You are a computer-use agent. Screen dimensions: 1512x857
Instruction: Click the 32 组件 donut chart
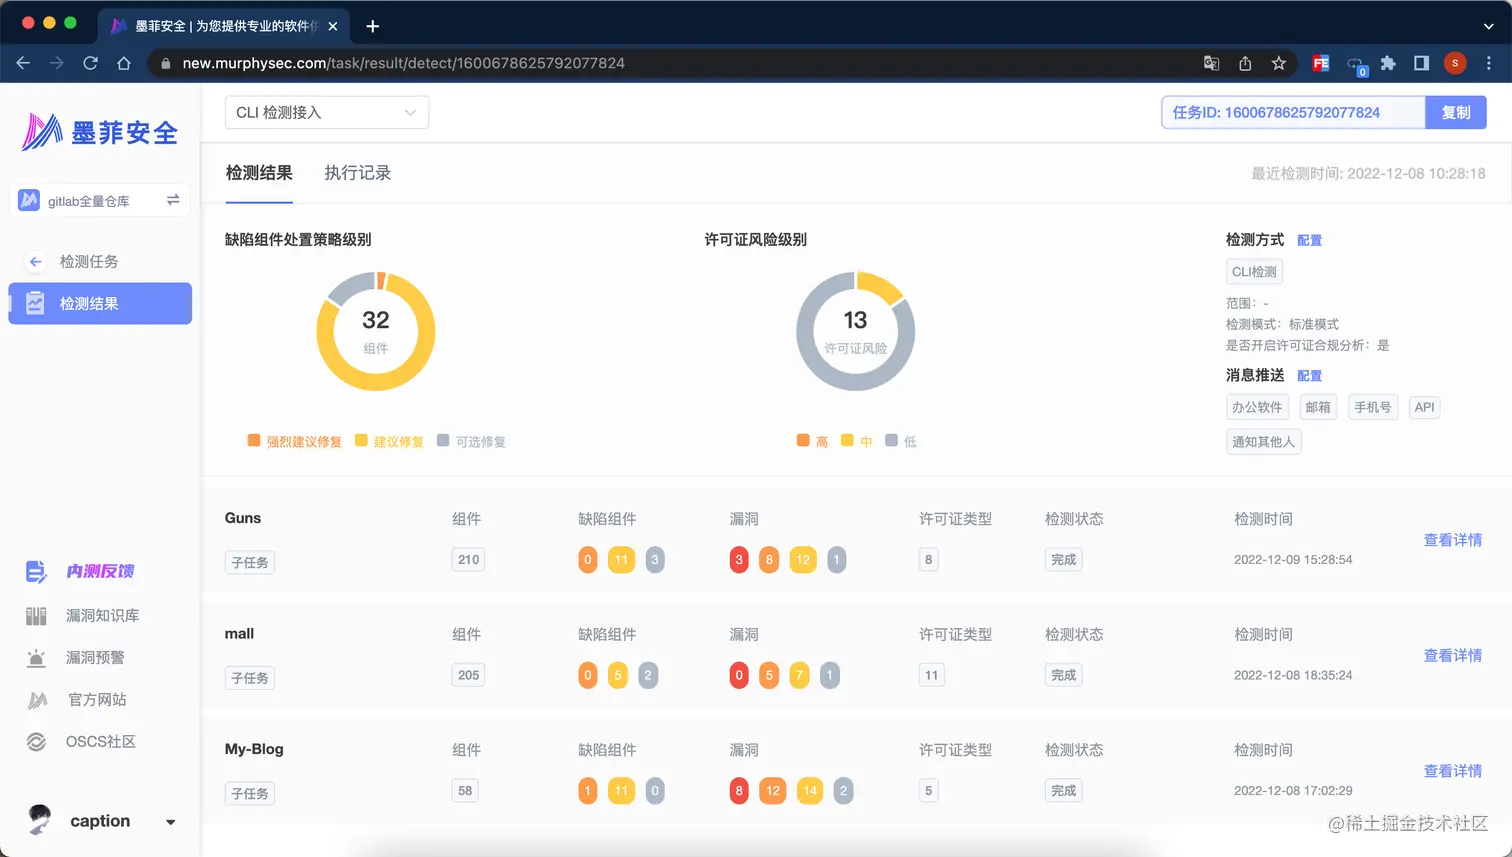pyautogui.click(x=376, y=331)
